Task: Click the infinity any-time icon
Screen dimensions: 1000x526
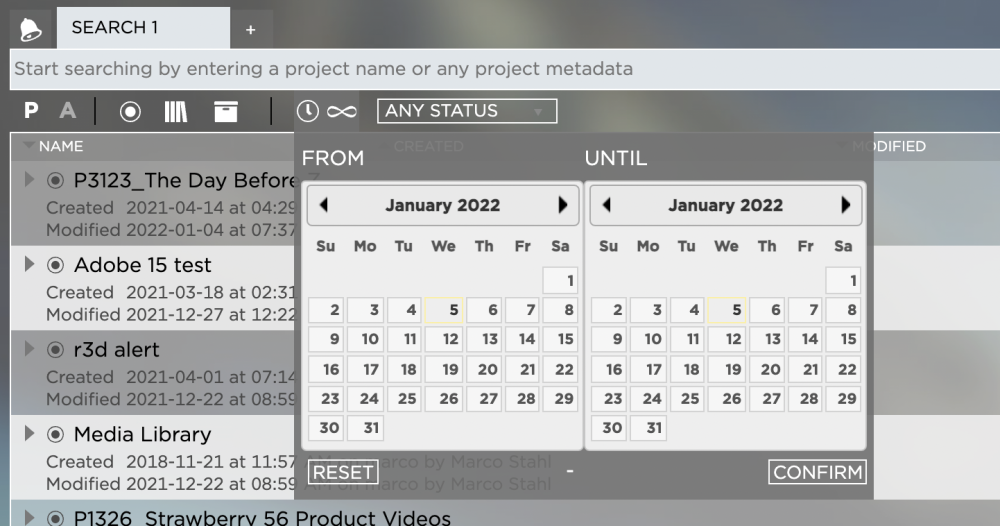Action: click(341, 111)
